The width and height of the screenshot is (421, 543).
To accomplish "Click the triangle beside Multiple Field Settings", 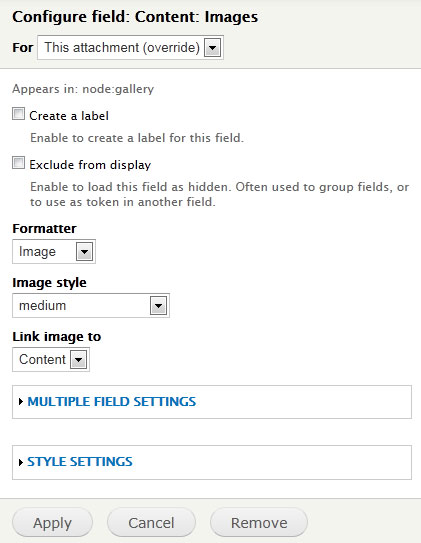I will tap(21, 402).
